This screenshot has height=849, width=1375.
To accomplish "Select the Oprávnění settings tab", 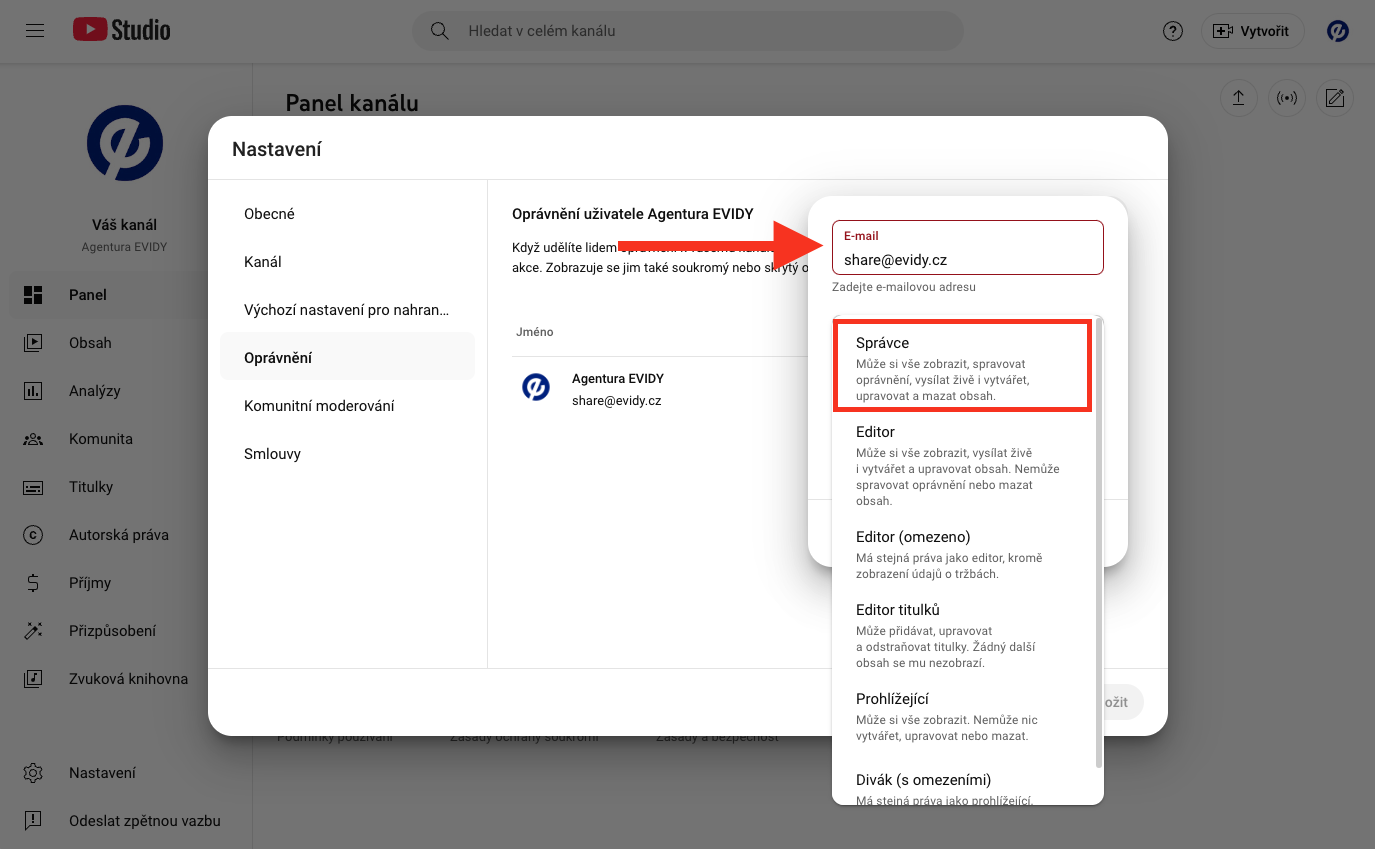I will click(x=347, y=357).
